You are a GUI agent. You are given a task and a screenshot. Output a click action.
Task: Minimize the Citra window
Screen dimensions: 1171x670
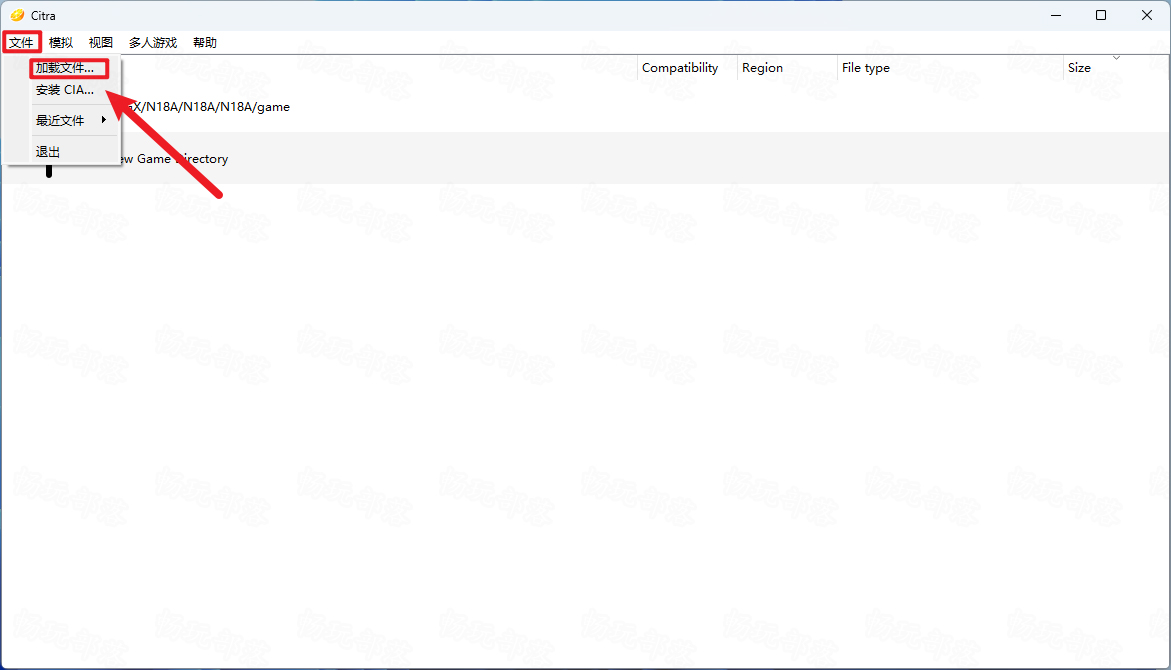[1056, 15]
